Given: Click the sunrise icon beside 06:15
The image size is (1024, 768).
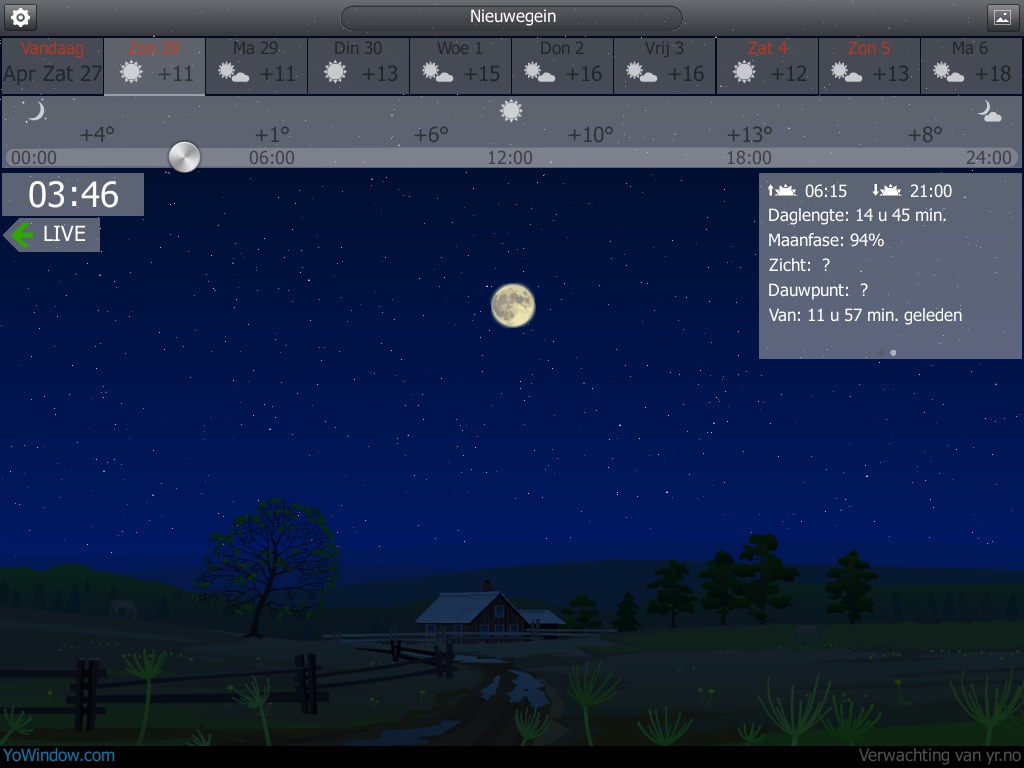Looking at the screenshot, I should pos(781,191).
